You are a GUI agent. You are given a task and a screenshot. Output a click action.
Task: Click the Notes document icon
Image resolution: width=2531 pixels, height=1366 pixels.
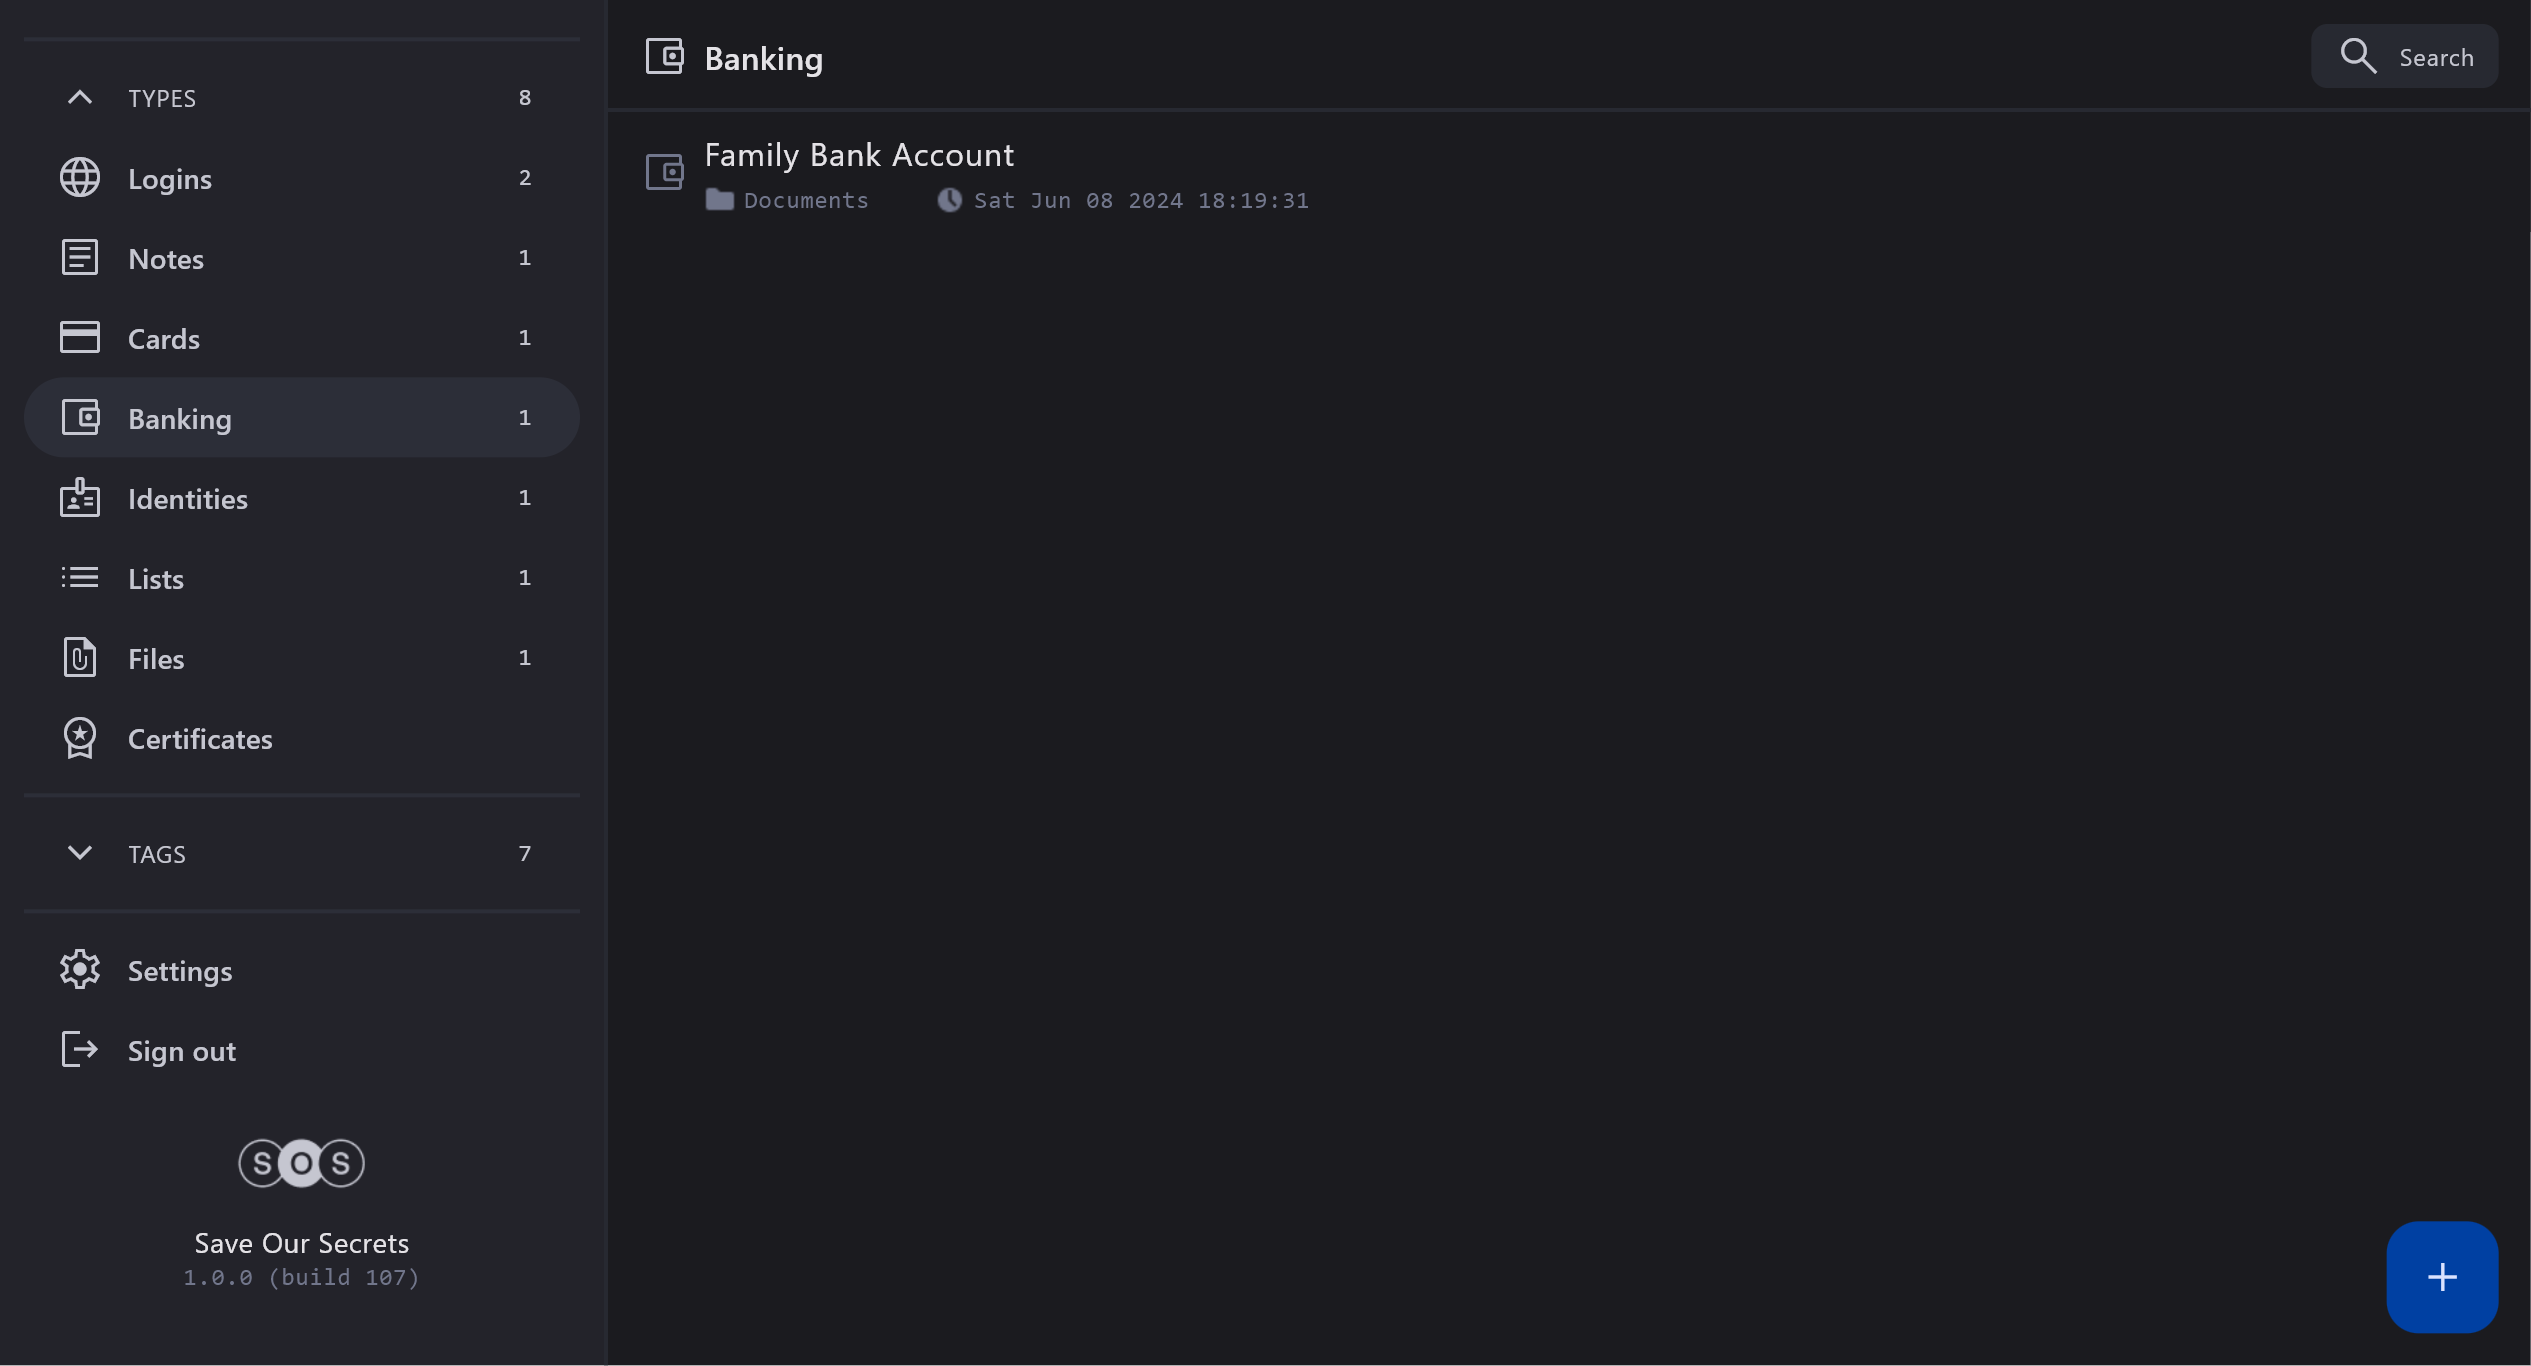tap(80, 258)
